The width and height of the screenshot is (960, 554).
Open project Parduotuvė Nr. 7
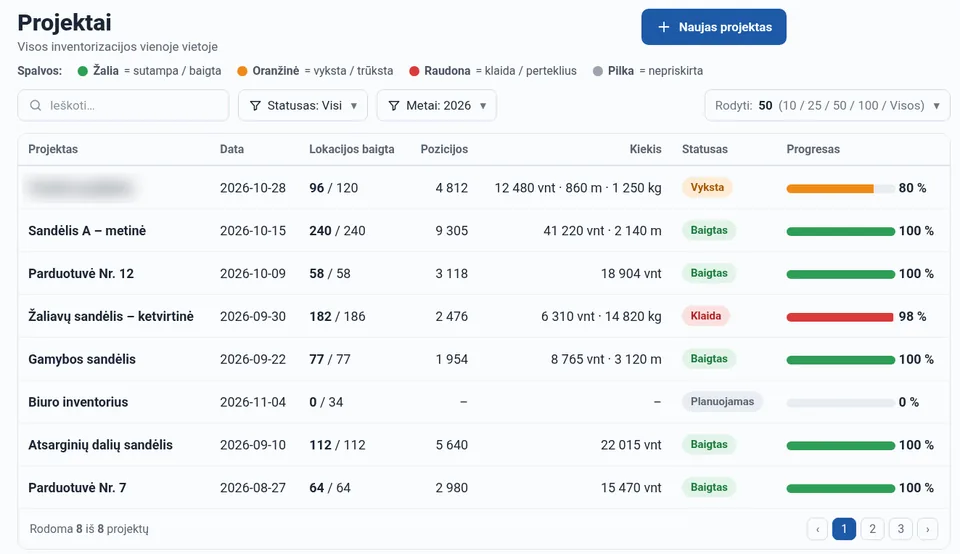pyautogui.click(x=77, y=488)
